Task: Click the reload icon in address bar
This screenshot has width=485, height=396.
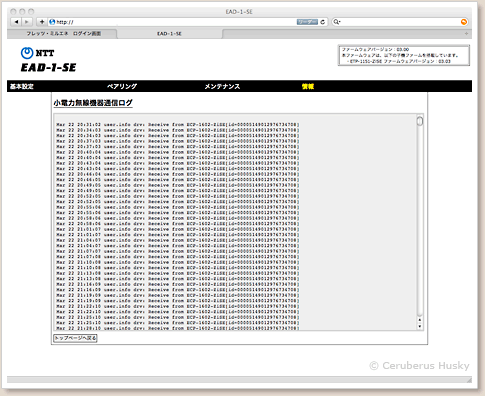Action: (x=323, y=22)
